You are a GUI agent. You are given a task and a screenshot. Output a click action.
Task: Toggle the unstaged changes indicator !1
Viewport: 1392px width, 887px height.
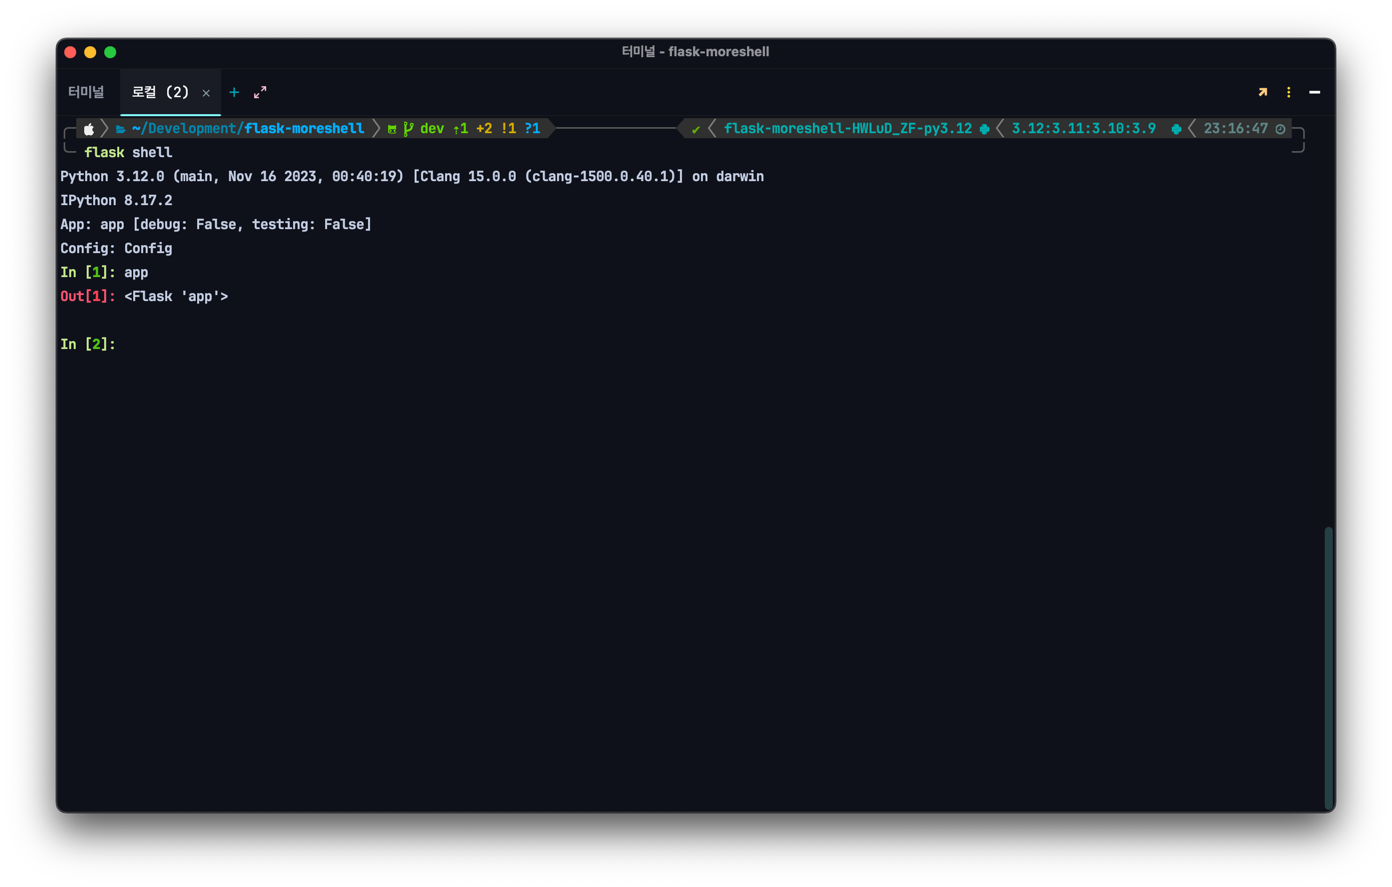point(508,128)
